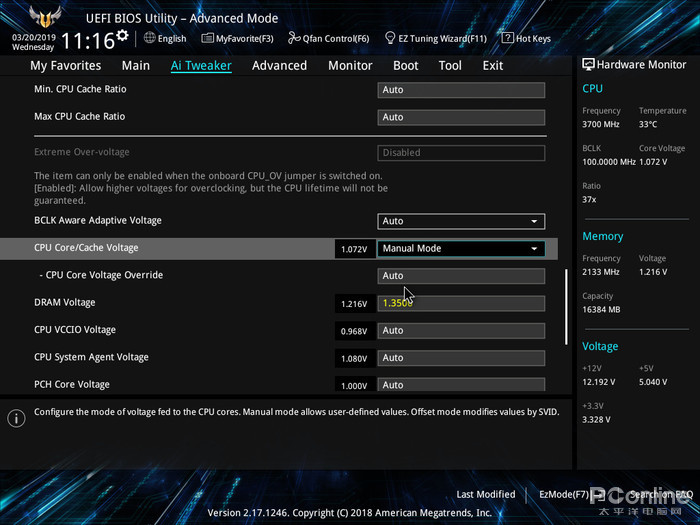
Task: Click the gear icon next to the clock
Action: pos(122,35)
